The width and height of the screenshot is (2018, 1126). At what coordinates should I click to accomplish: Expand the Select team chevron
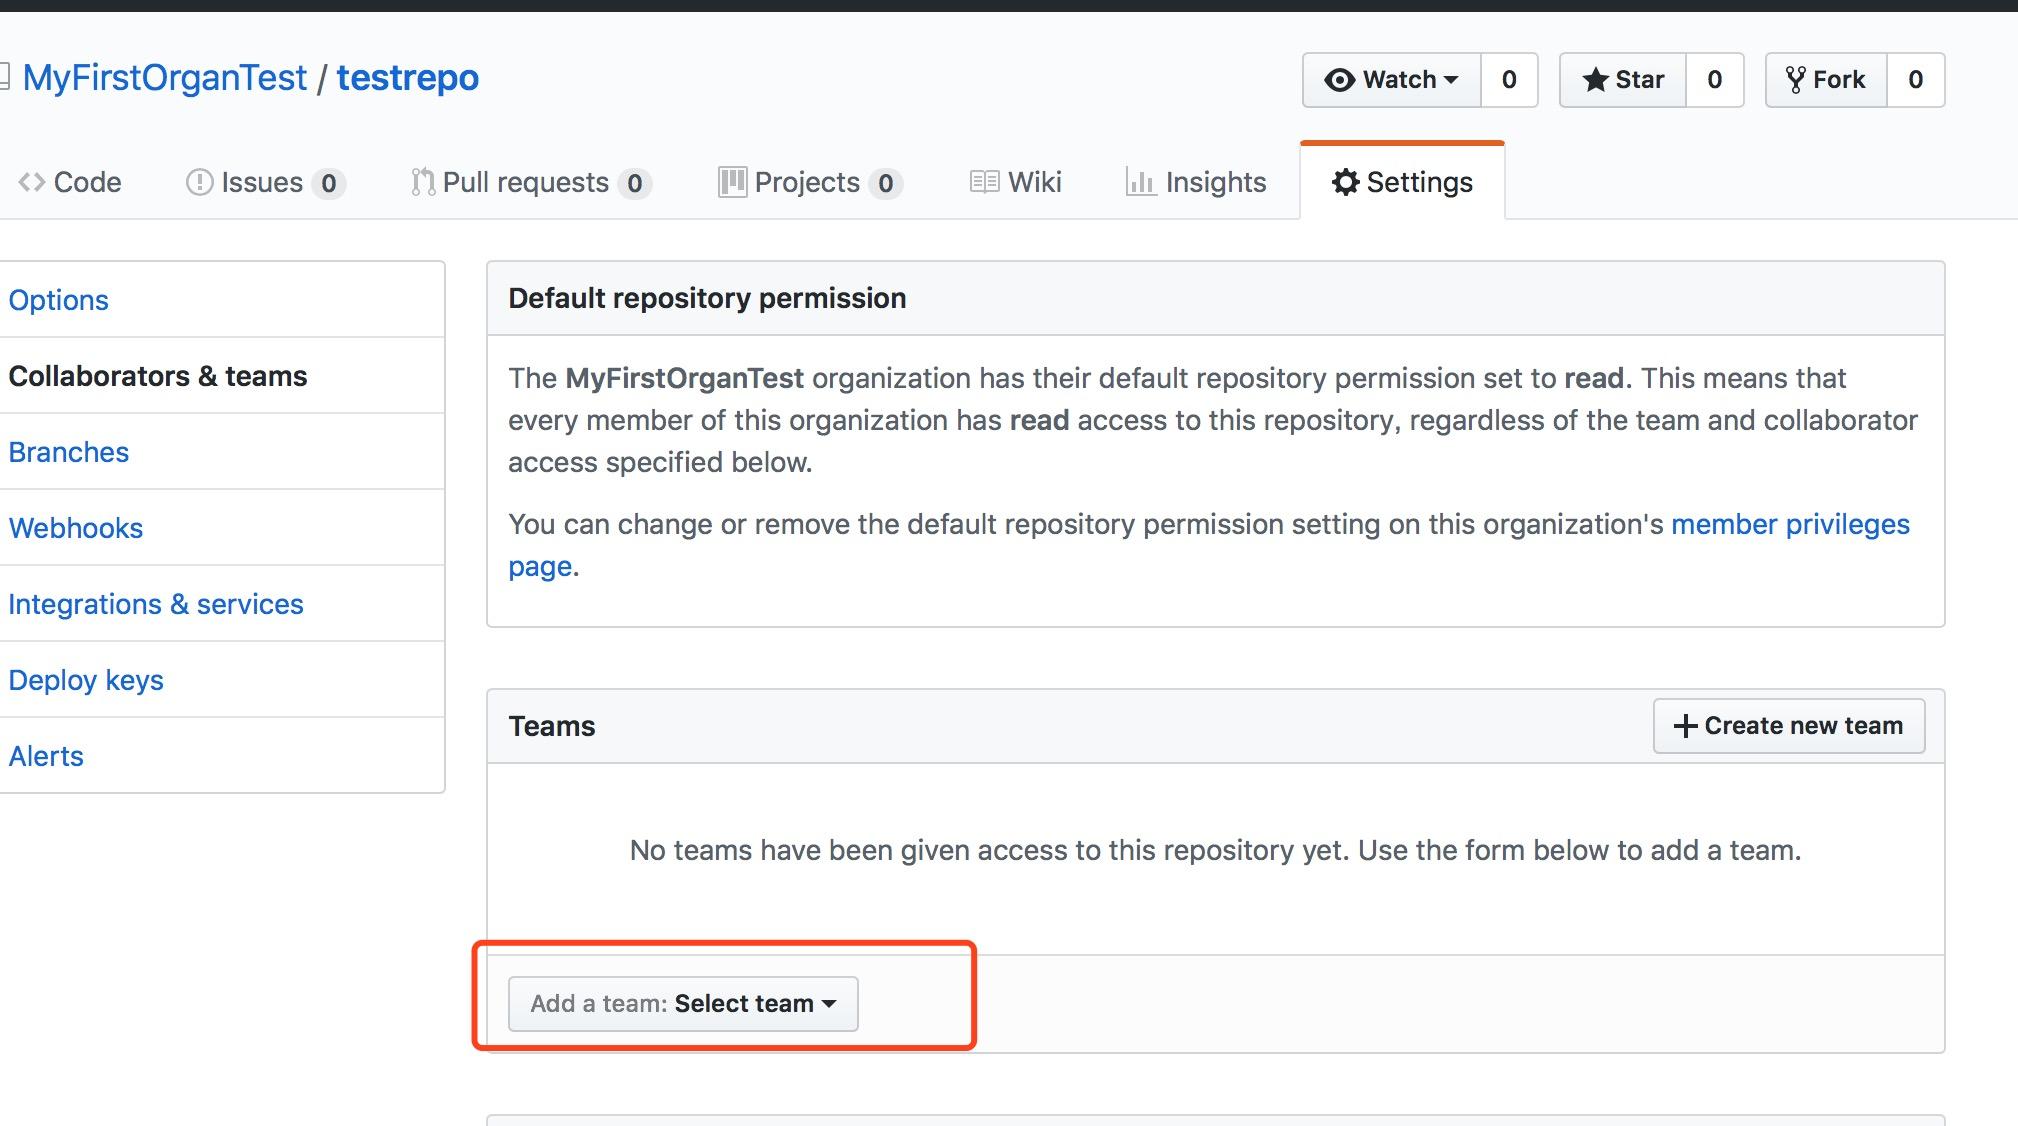pos(830,1005)
